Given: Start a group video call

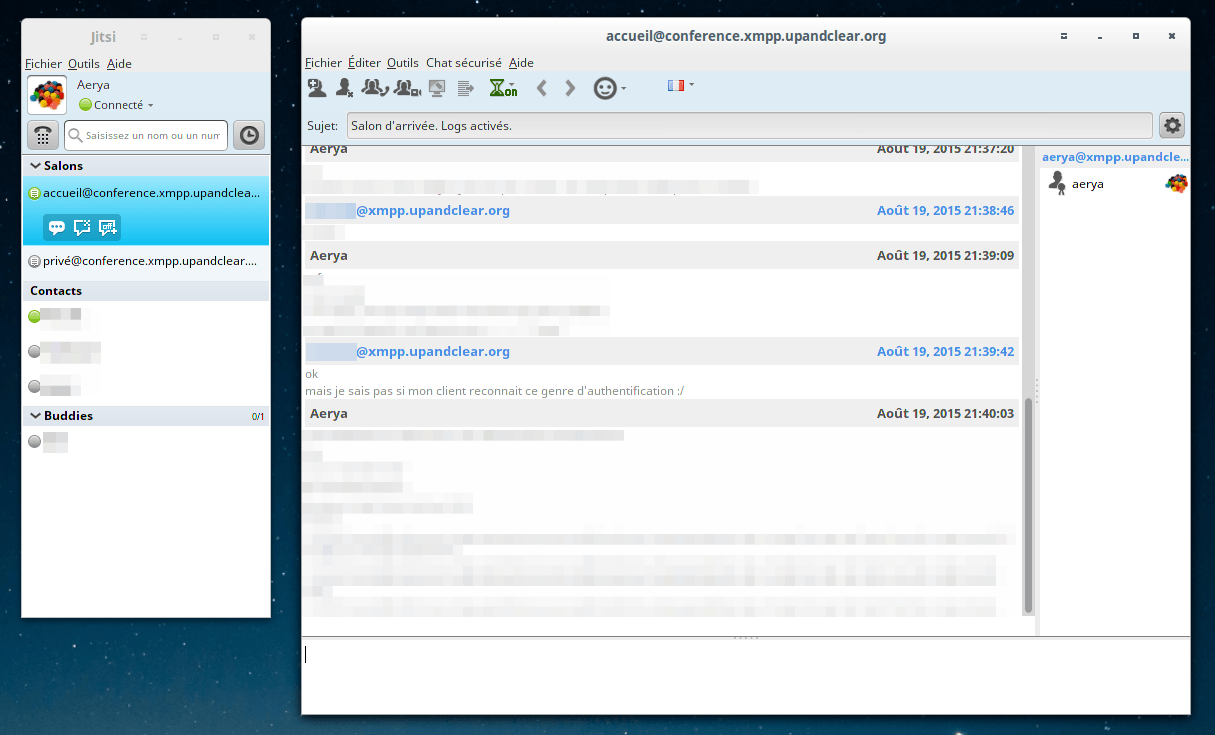Looking at the screenshot, I should pos(406,88).
